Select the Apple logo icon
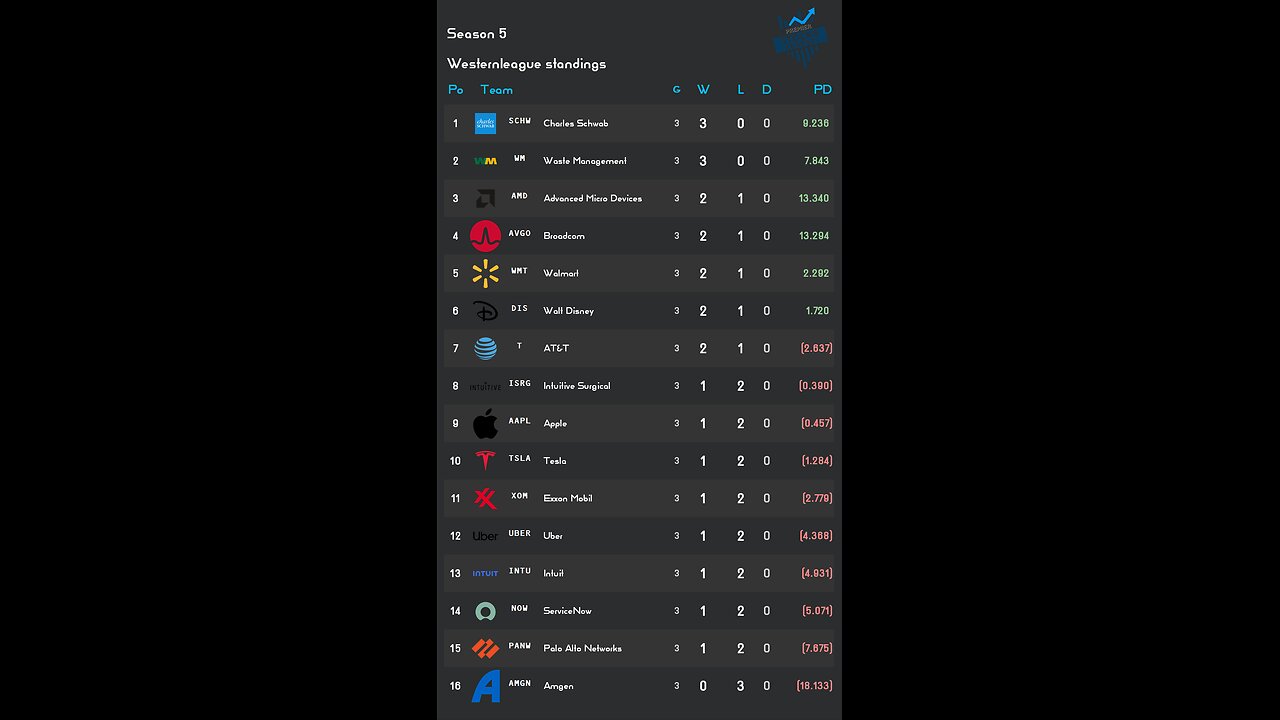1280x720 pixels. click(x=485, y=423)
